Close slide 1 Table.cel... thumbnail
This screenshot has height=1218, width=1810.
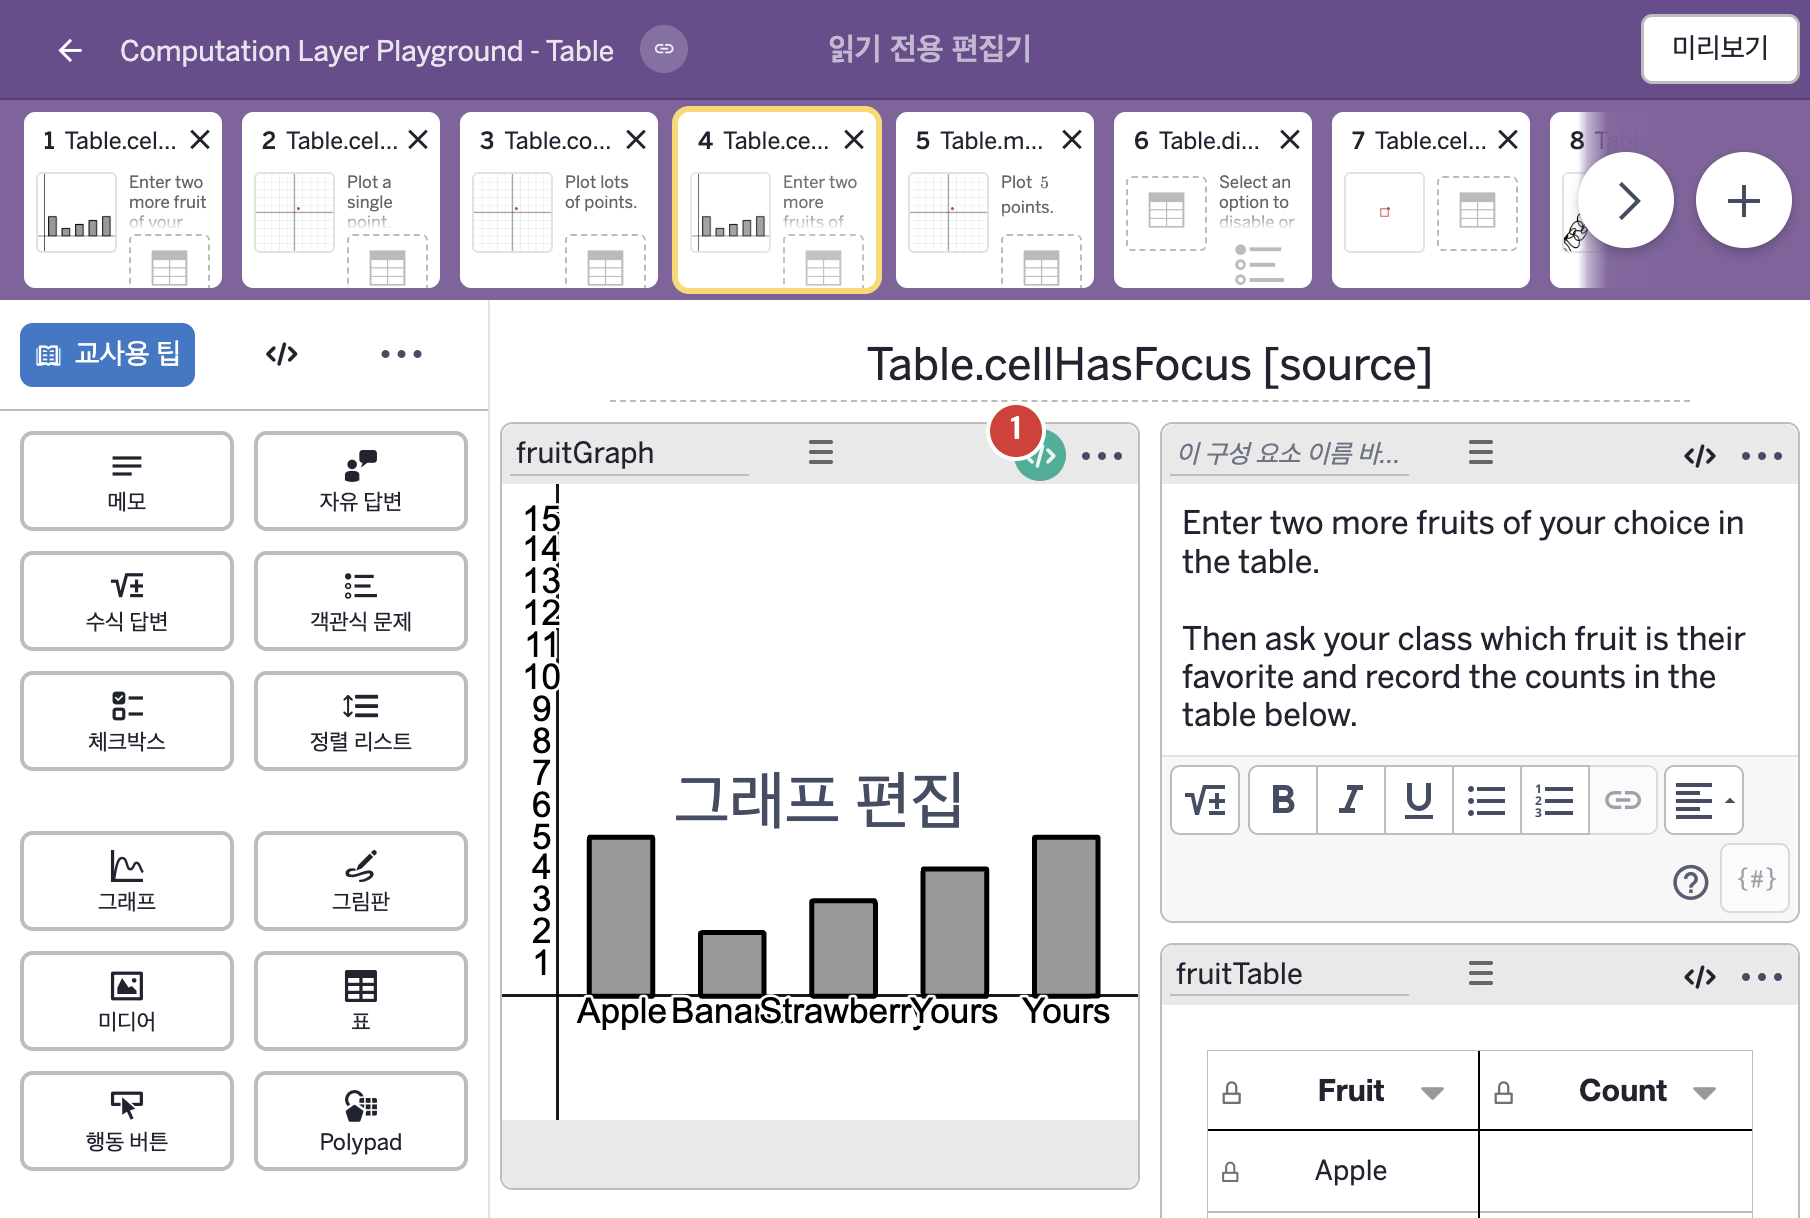pos(200,140)
